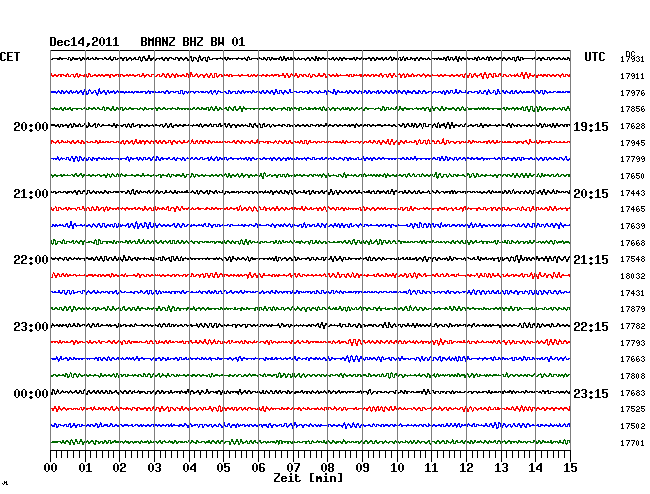Click the DC value "17650"
Screen dimensions: 650x494
633,177
